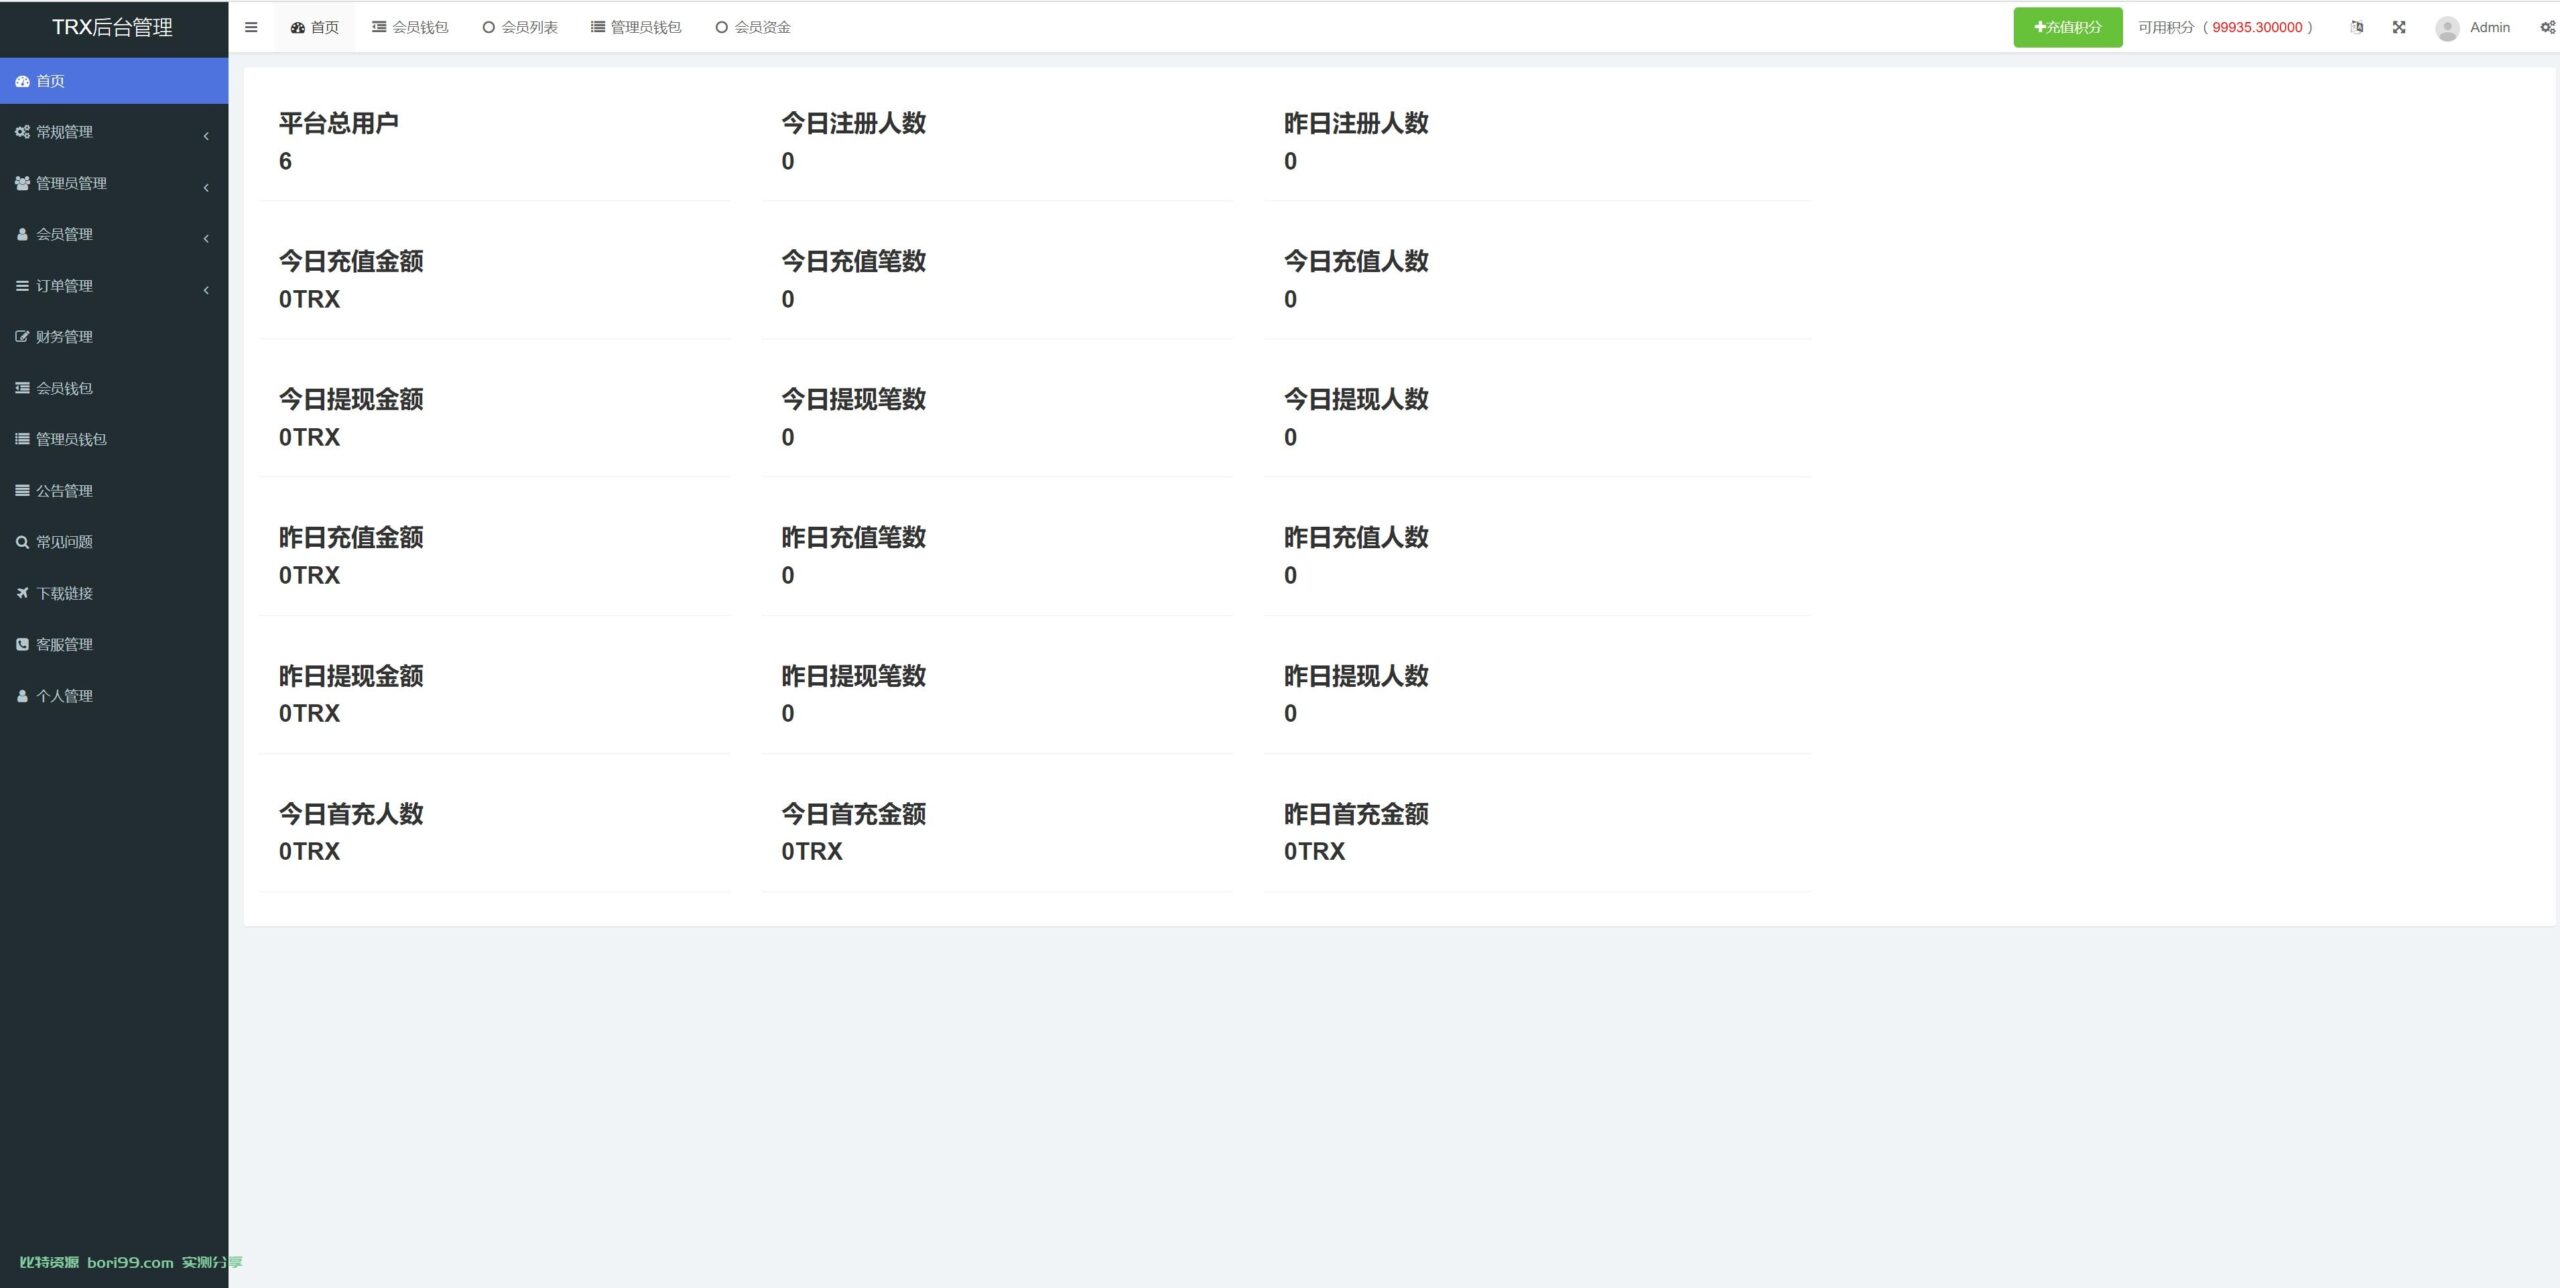The width and height of the screenshot is (2560, 1288).
Task: Click the 0TRX value under 昨日首充金额
Action: (x=1315, y=851)
